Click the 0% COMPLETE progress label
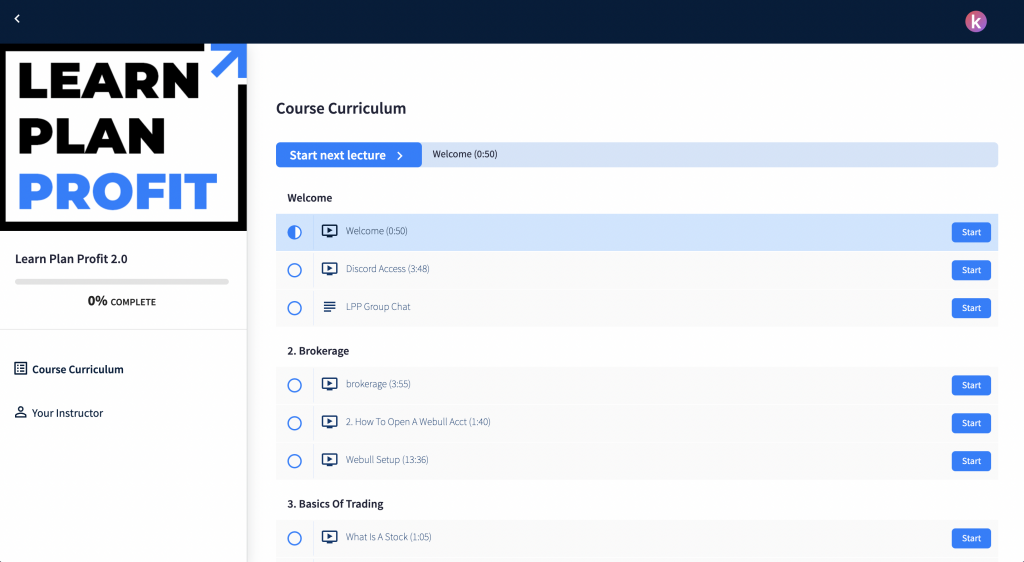Viewport: 1024px width, 562px height. coord(121,301)
